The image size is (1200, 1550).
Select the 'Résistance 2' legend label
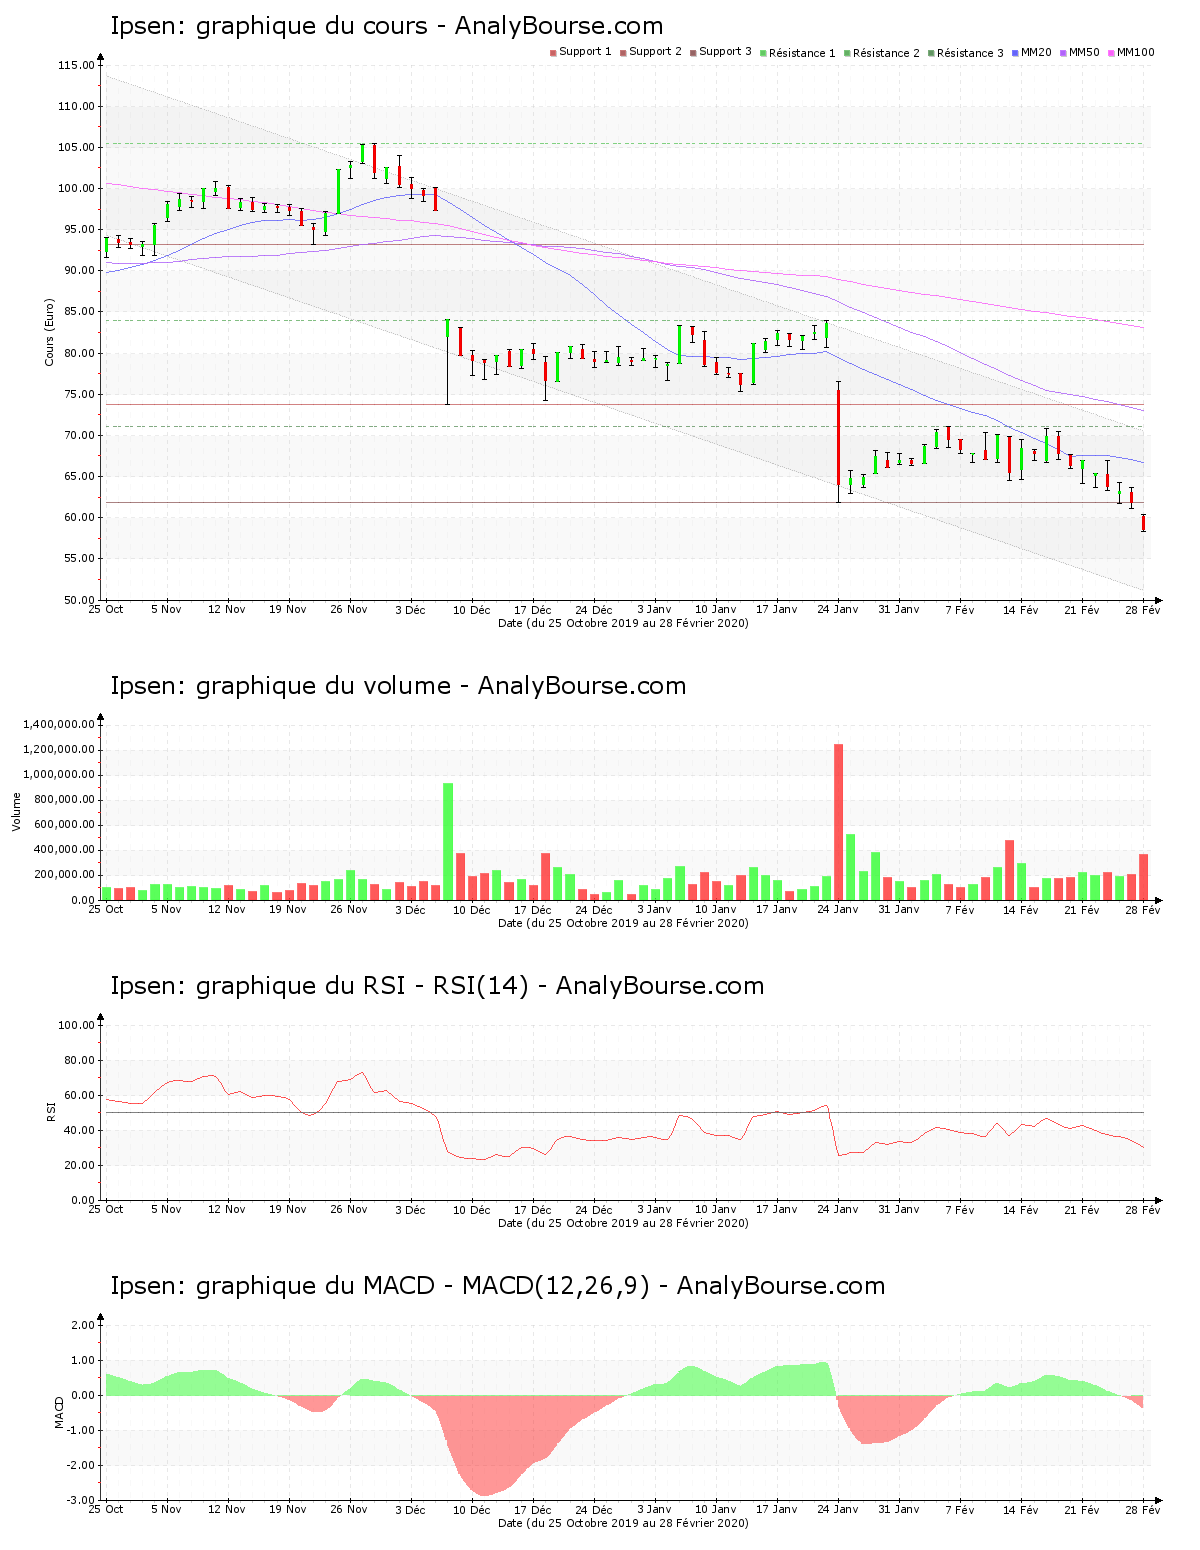pyautogui.click(x=886, y=53)
